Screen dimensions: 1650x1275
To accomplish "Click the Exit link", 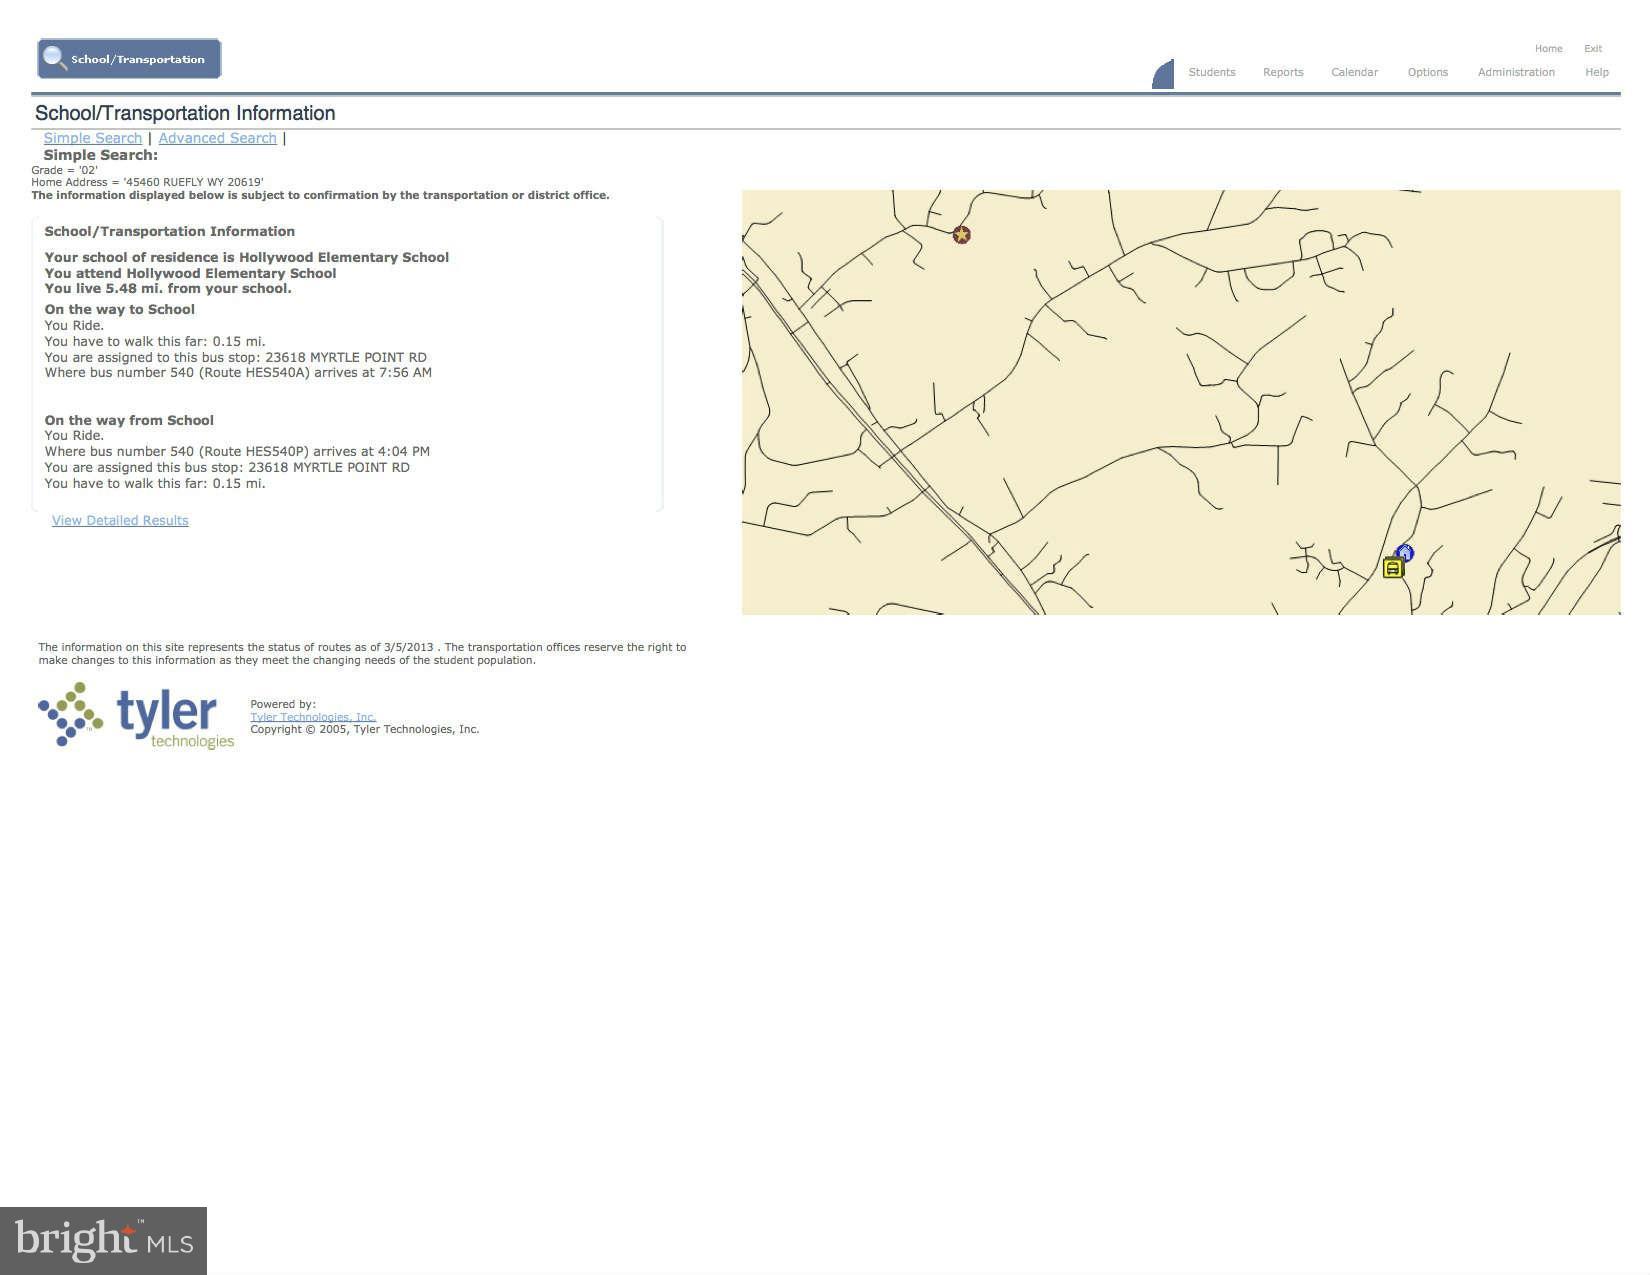I will (1593, 48).
